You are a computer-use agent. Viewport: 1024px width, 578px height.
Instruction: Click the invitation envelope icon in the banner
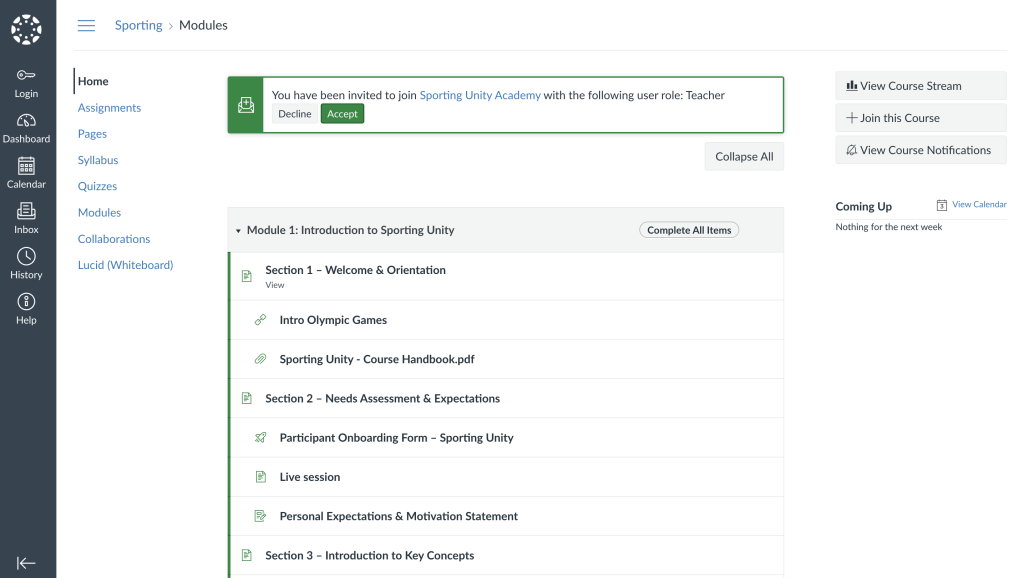pos(246,105)
